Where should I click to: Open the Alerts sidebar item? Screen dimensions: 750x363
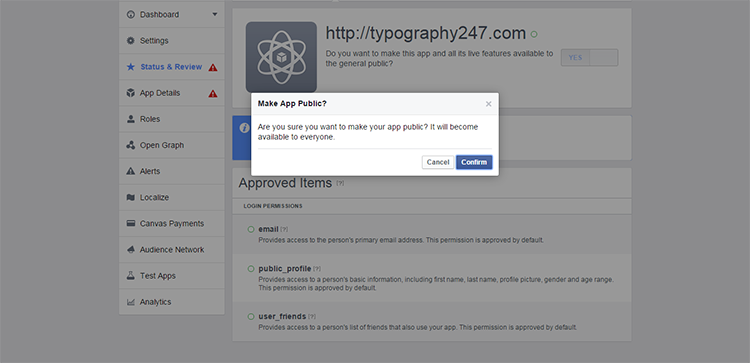click(172, 171)
